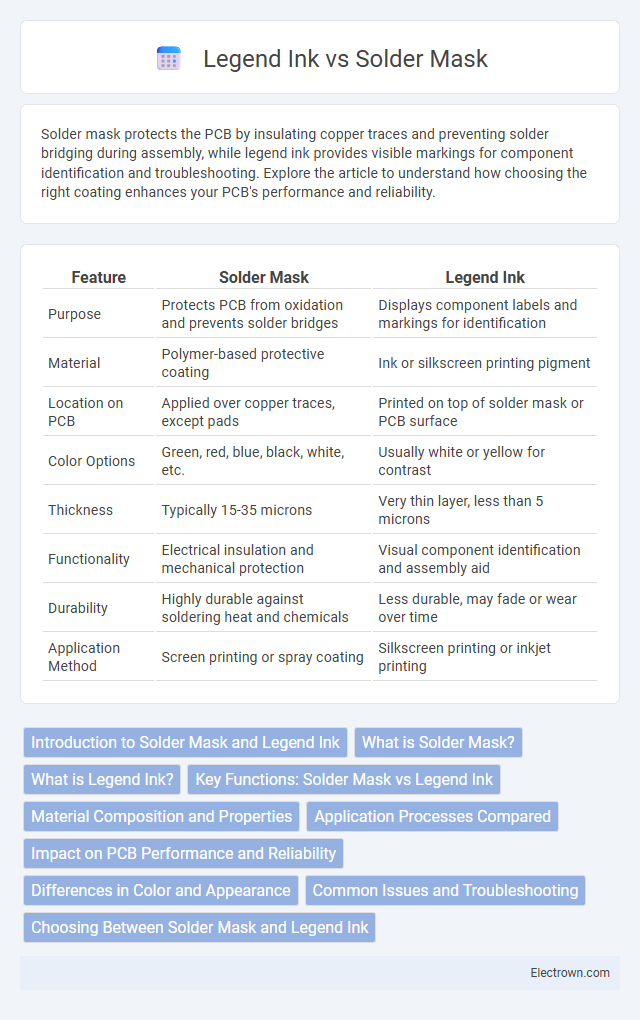Open the What is Solder Mask? link
The image size is (640, 1020).
[438, 742]
